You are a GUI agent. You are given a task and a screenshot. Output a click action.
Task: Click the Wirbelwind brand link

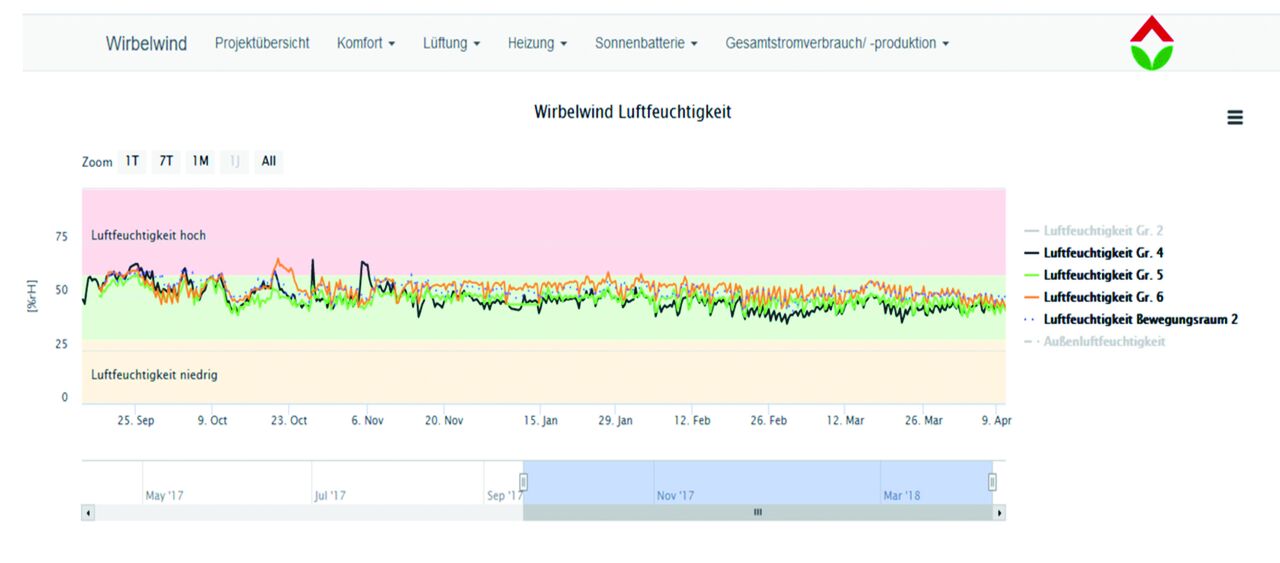[x=146, y=44]
